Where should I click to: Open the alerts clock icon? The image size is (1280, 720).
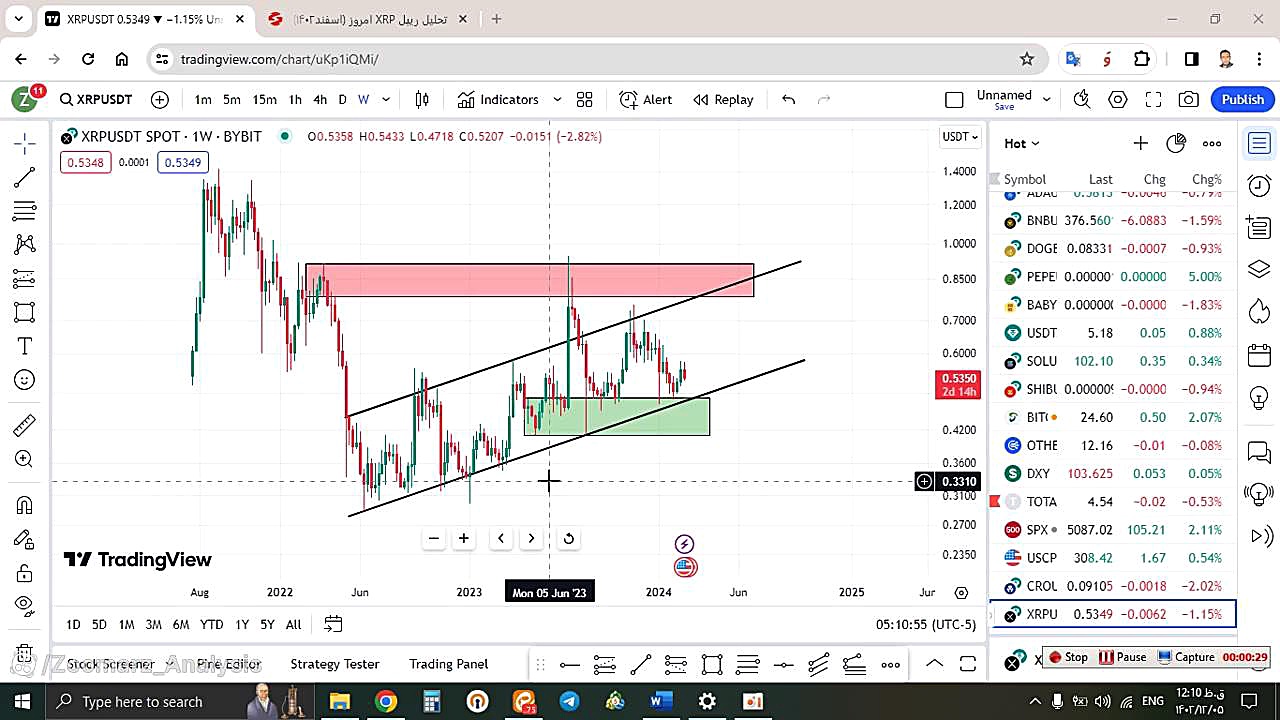click(1259, 185)
